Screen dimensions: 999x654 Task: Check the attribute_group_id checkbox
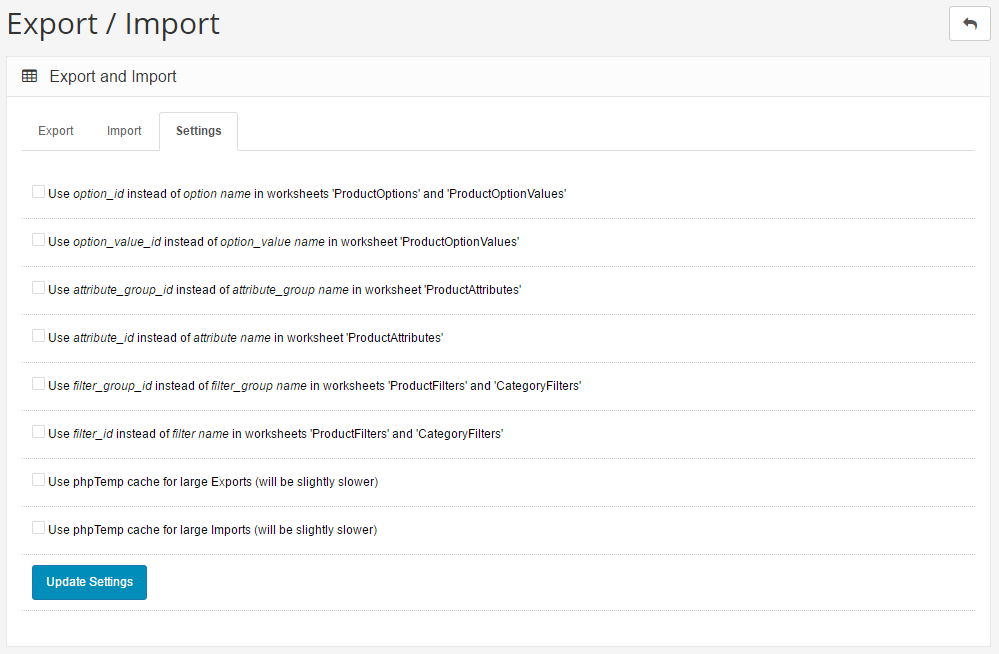point(38,287)
